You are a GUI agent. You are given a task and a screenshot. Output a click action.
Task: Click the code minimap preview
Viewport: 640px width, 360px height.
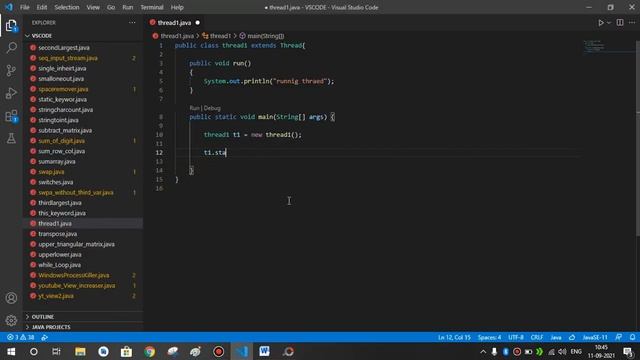(594, 46)
